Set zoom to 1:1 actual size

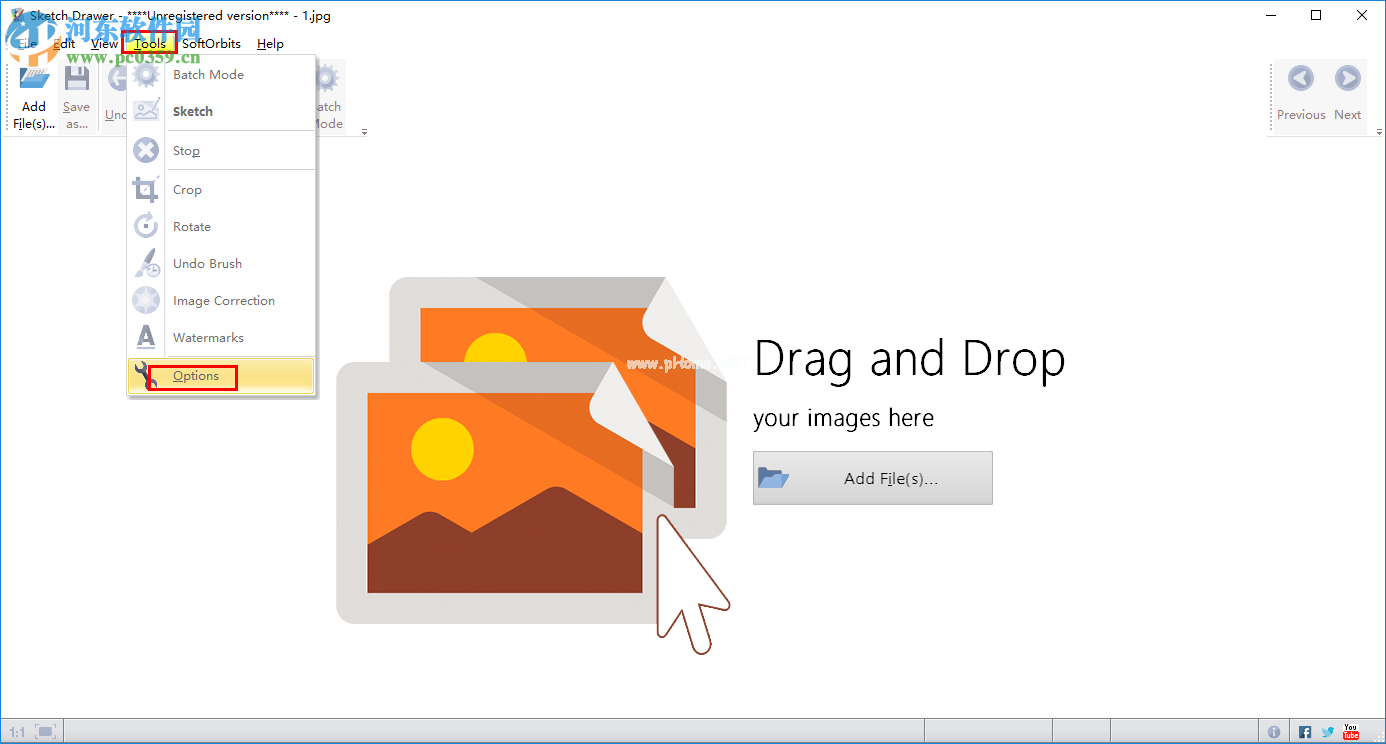pyautogui.click(x=17, y=732)
